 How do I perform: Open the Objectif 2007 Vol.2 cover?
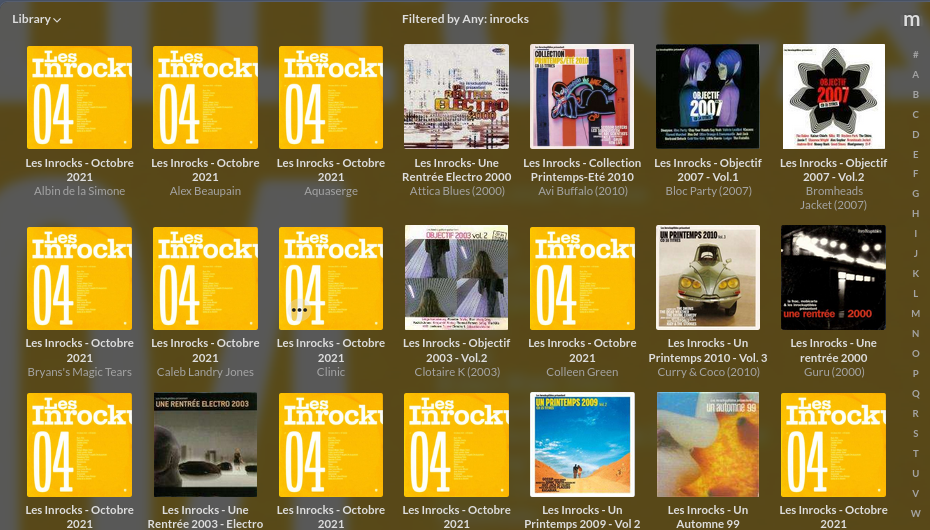coord(833,97)
